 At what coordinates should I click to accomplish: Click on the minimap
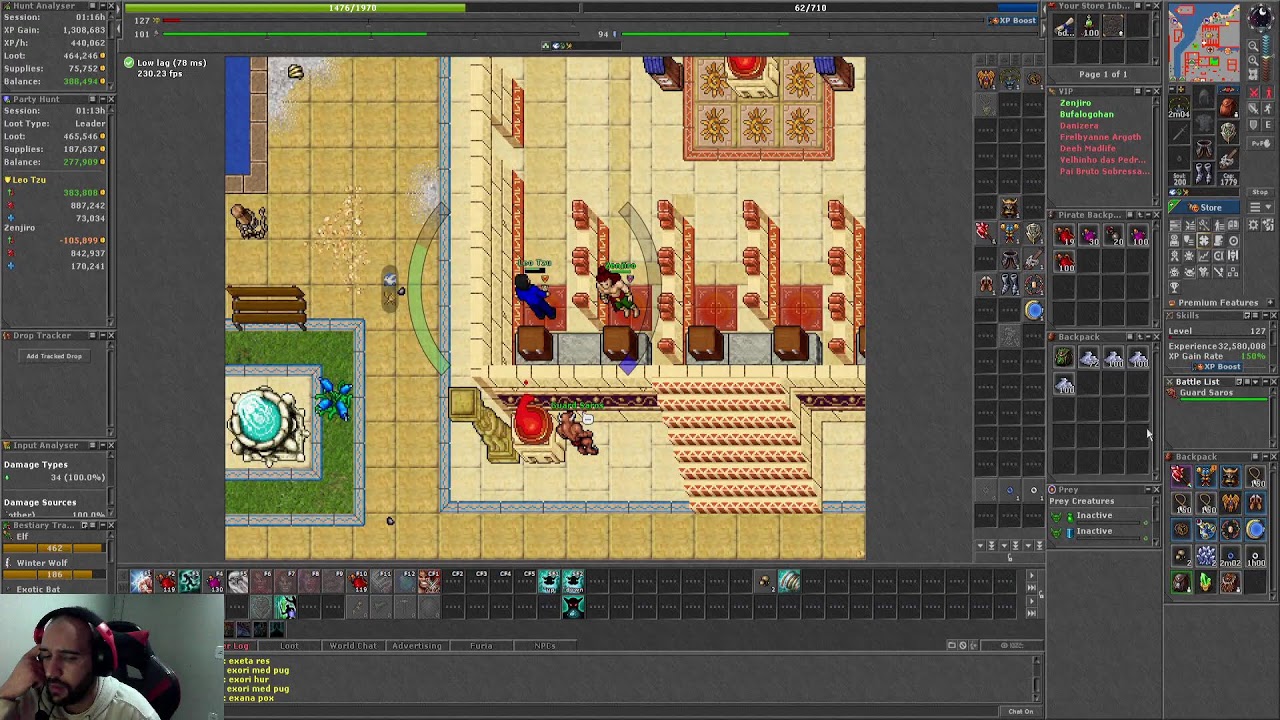tap(1205, 42)
